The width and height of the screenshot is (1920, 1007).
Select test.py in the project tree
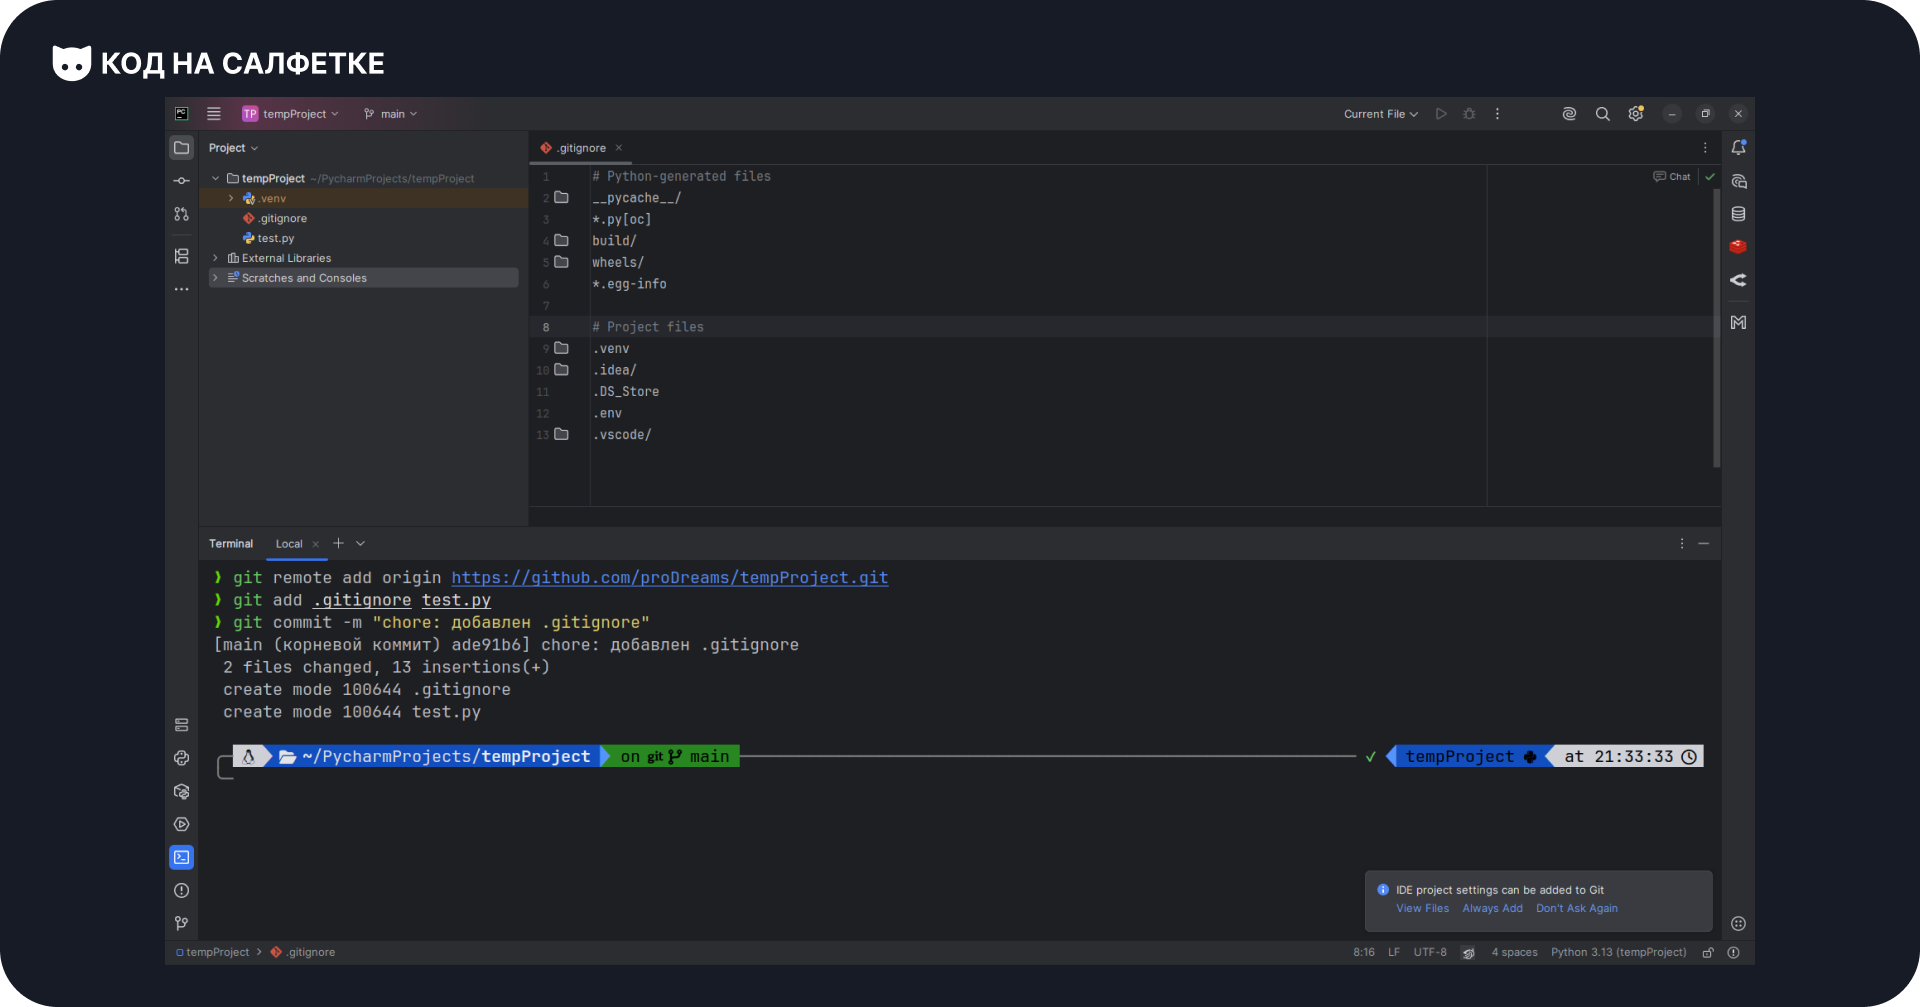coord(269,238)
